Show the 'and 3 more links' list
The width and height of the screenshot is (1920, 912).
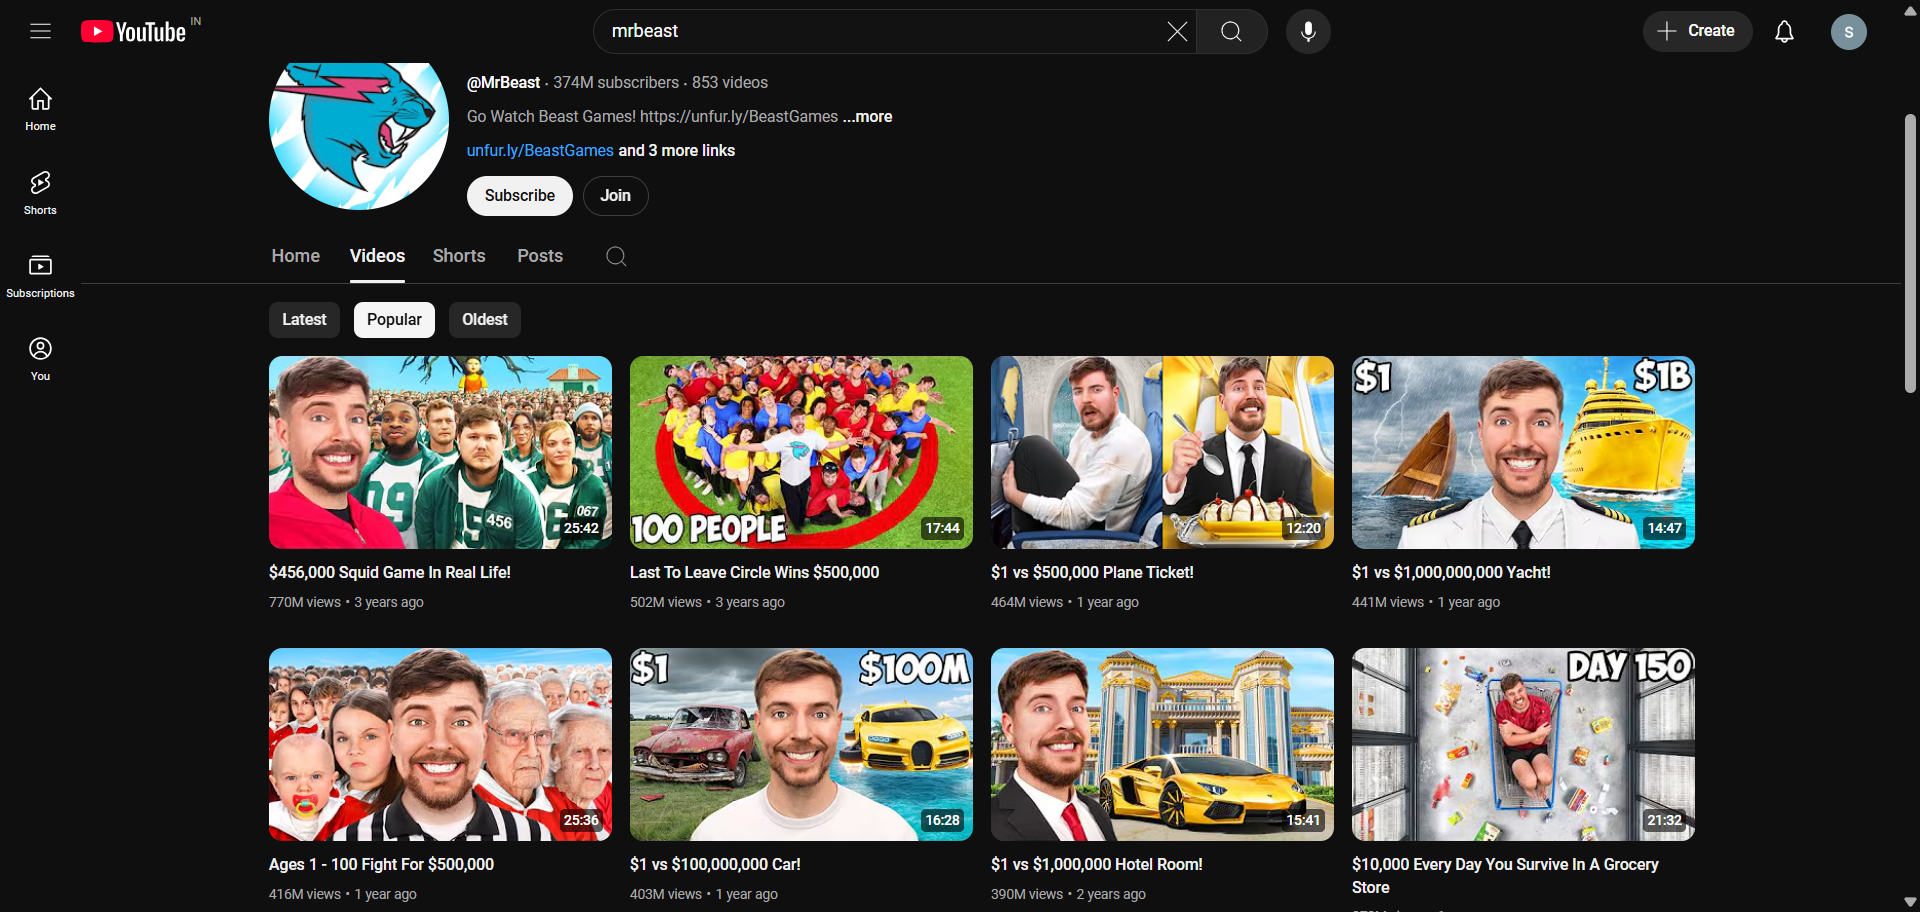coord(677,150)
